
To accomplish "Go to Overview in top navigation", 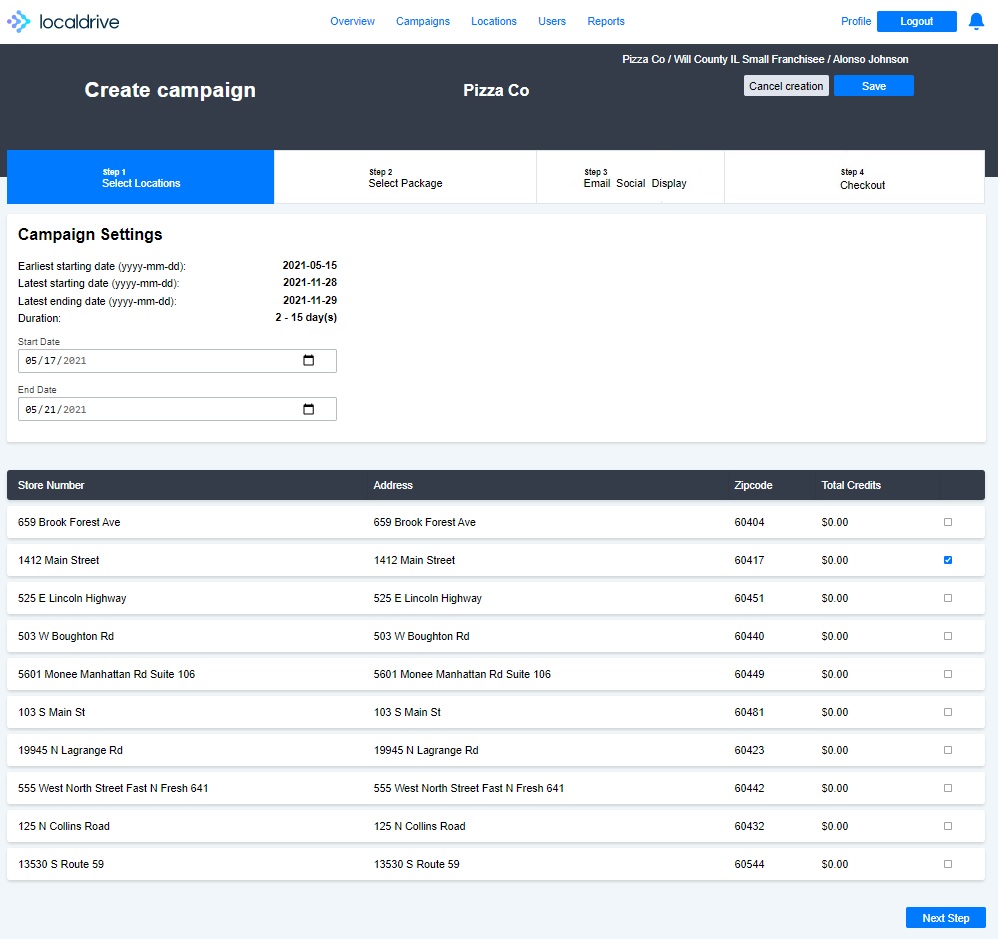I will [x=352, y=21].
